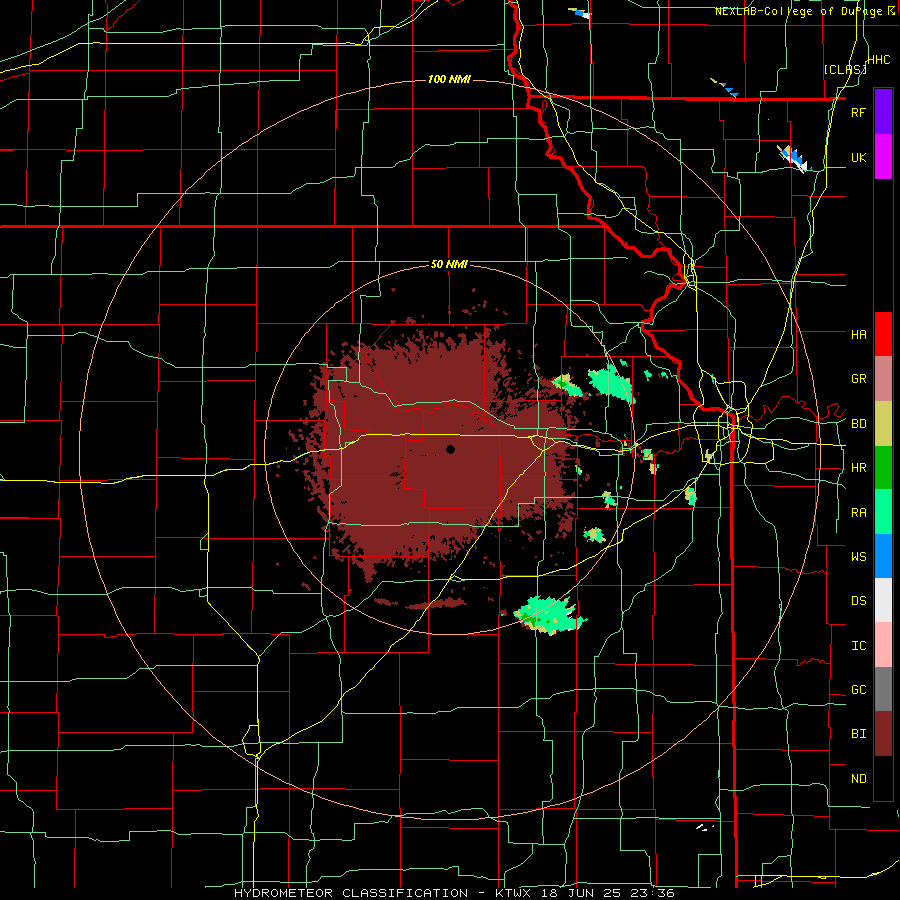Click the large maroon biological echo area
The width and height of the screenshot is (900, 900).
click(442, 453)
